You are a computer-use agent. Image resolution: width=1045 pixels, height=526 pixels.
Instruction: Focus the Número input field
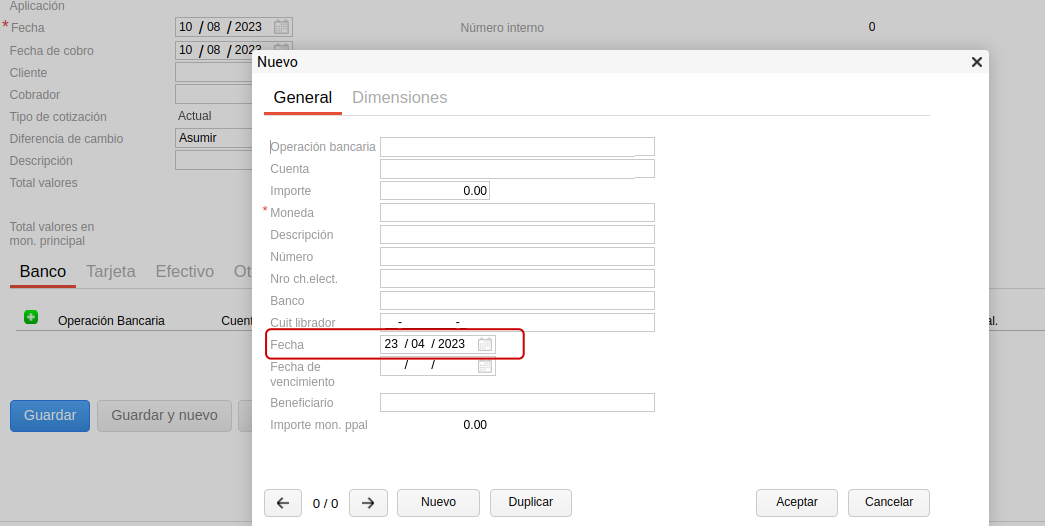click(x=517, y=257)
